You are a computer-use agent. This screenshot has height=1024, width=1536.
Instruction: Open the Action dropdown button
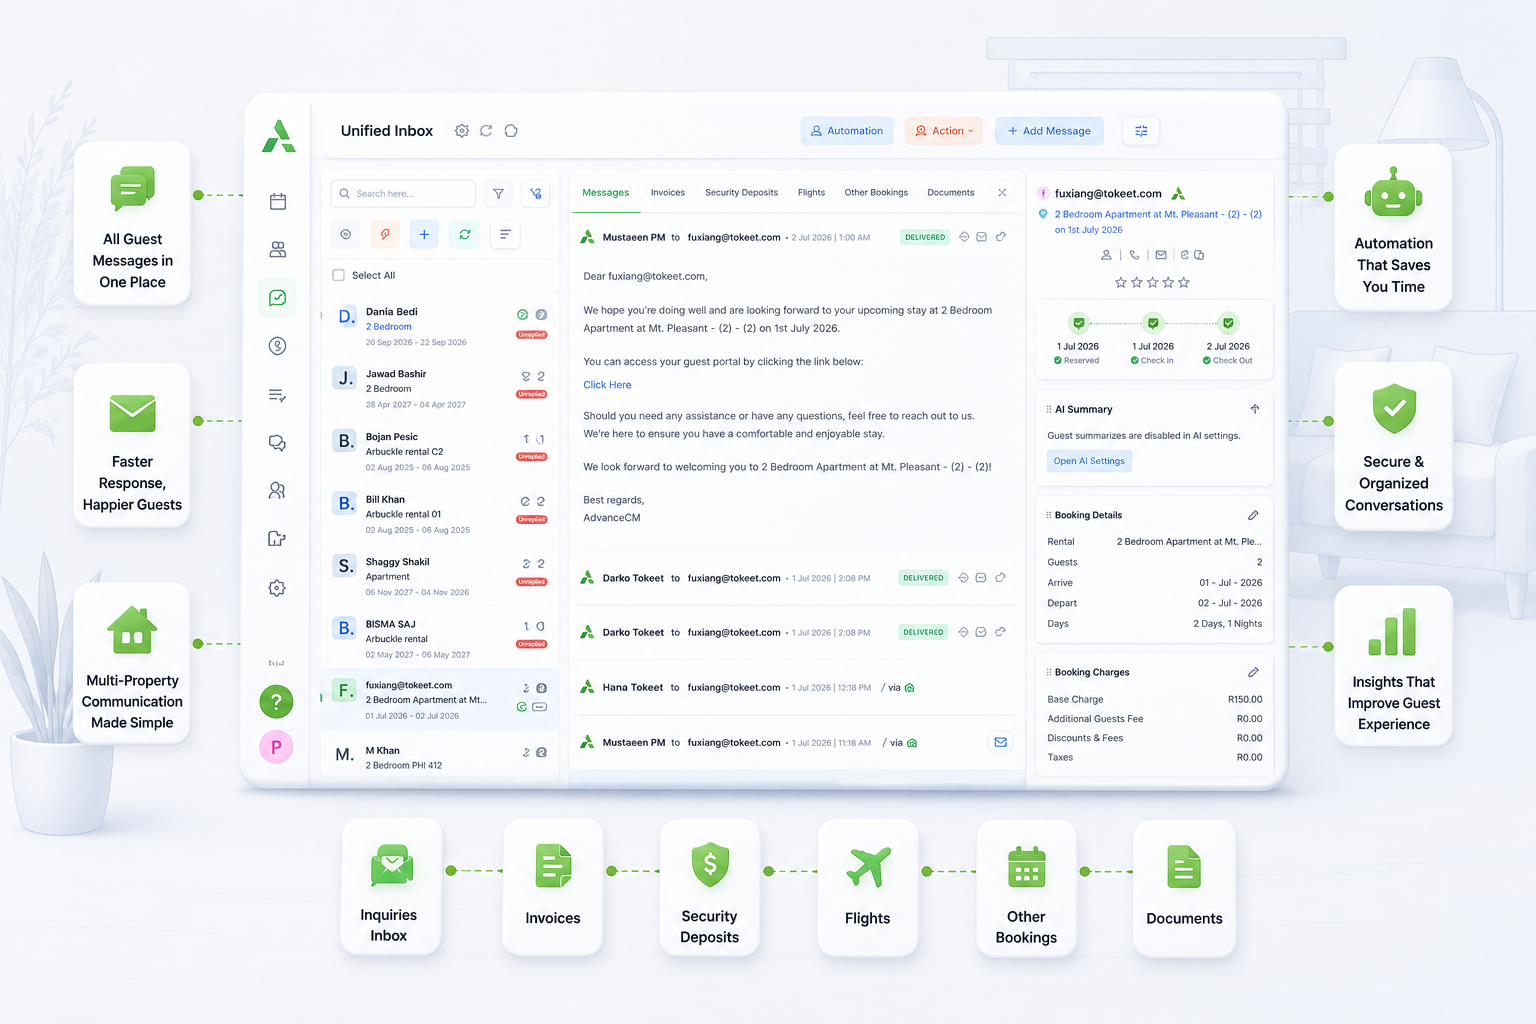point(944,131)
